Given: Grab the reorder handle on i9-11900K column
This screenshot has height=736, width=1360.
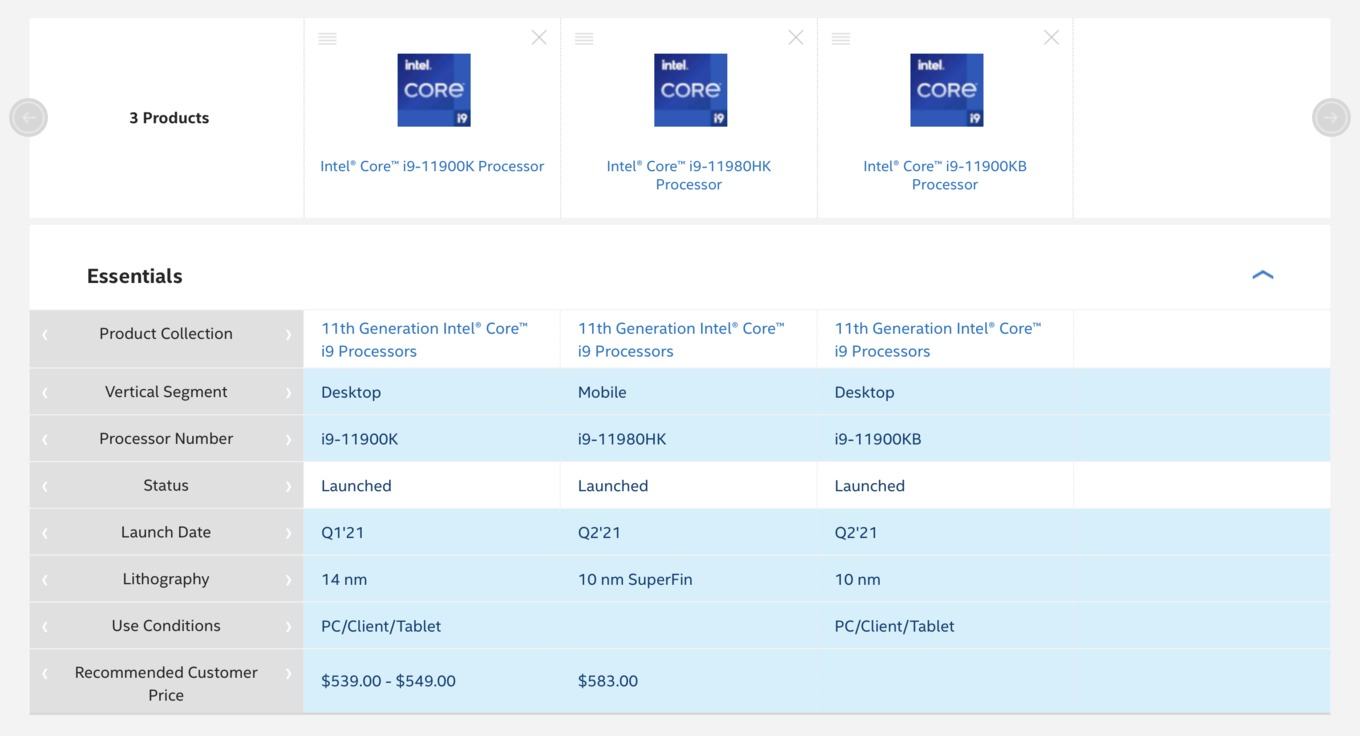Looking at the screenshot, I should click(x=327, y=38).
